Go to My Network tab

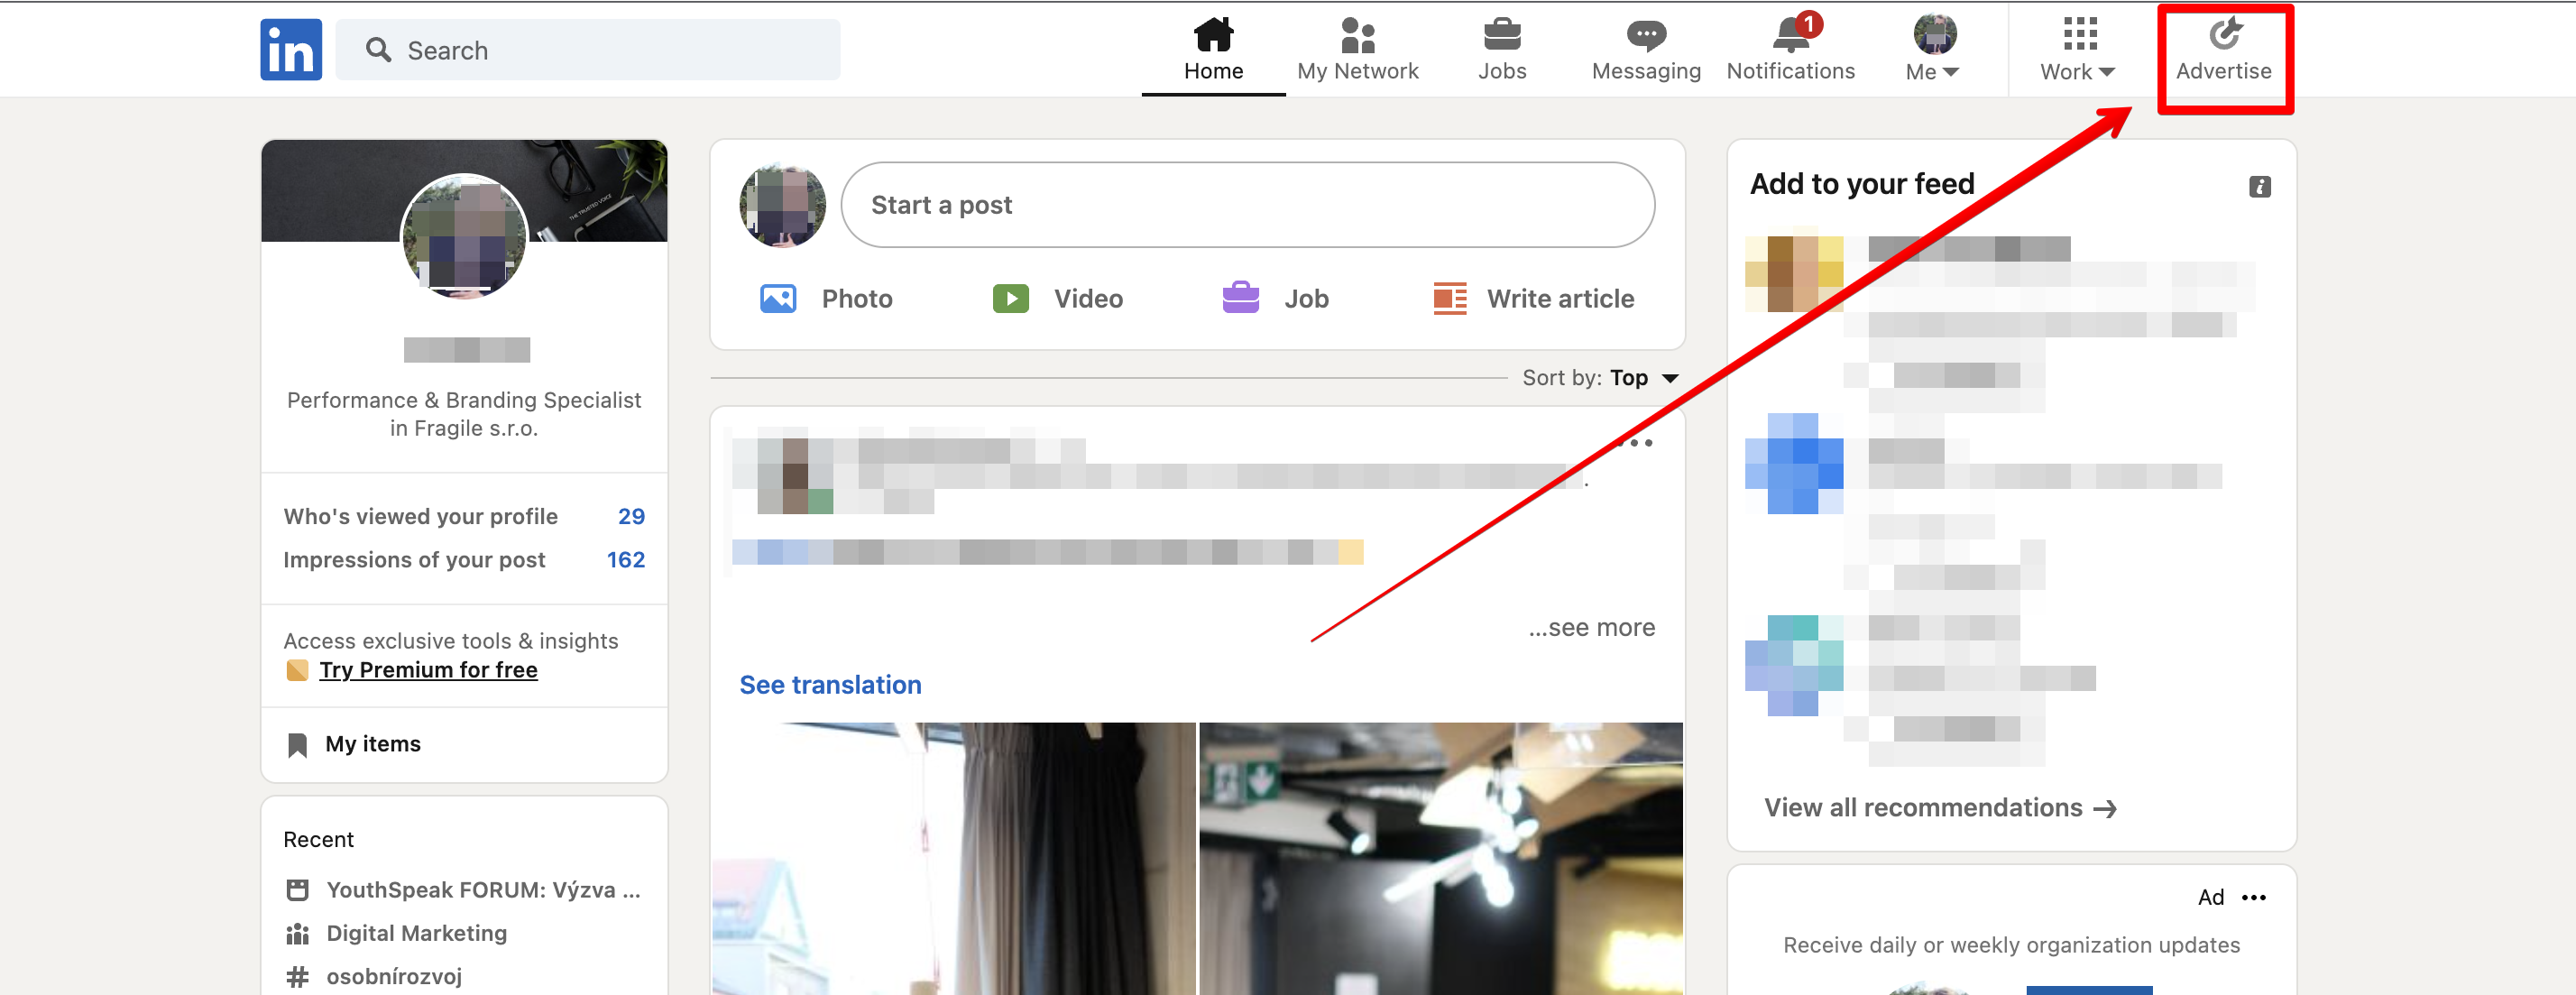[x=1357, y=50]
